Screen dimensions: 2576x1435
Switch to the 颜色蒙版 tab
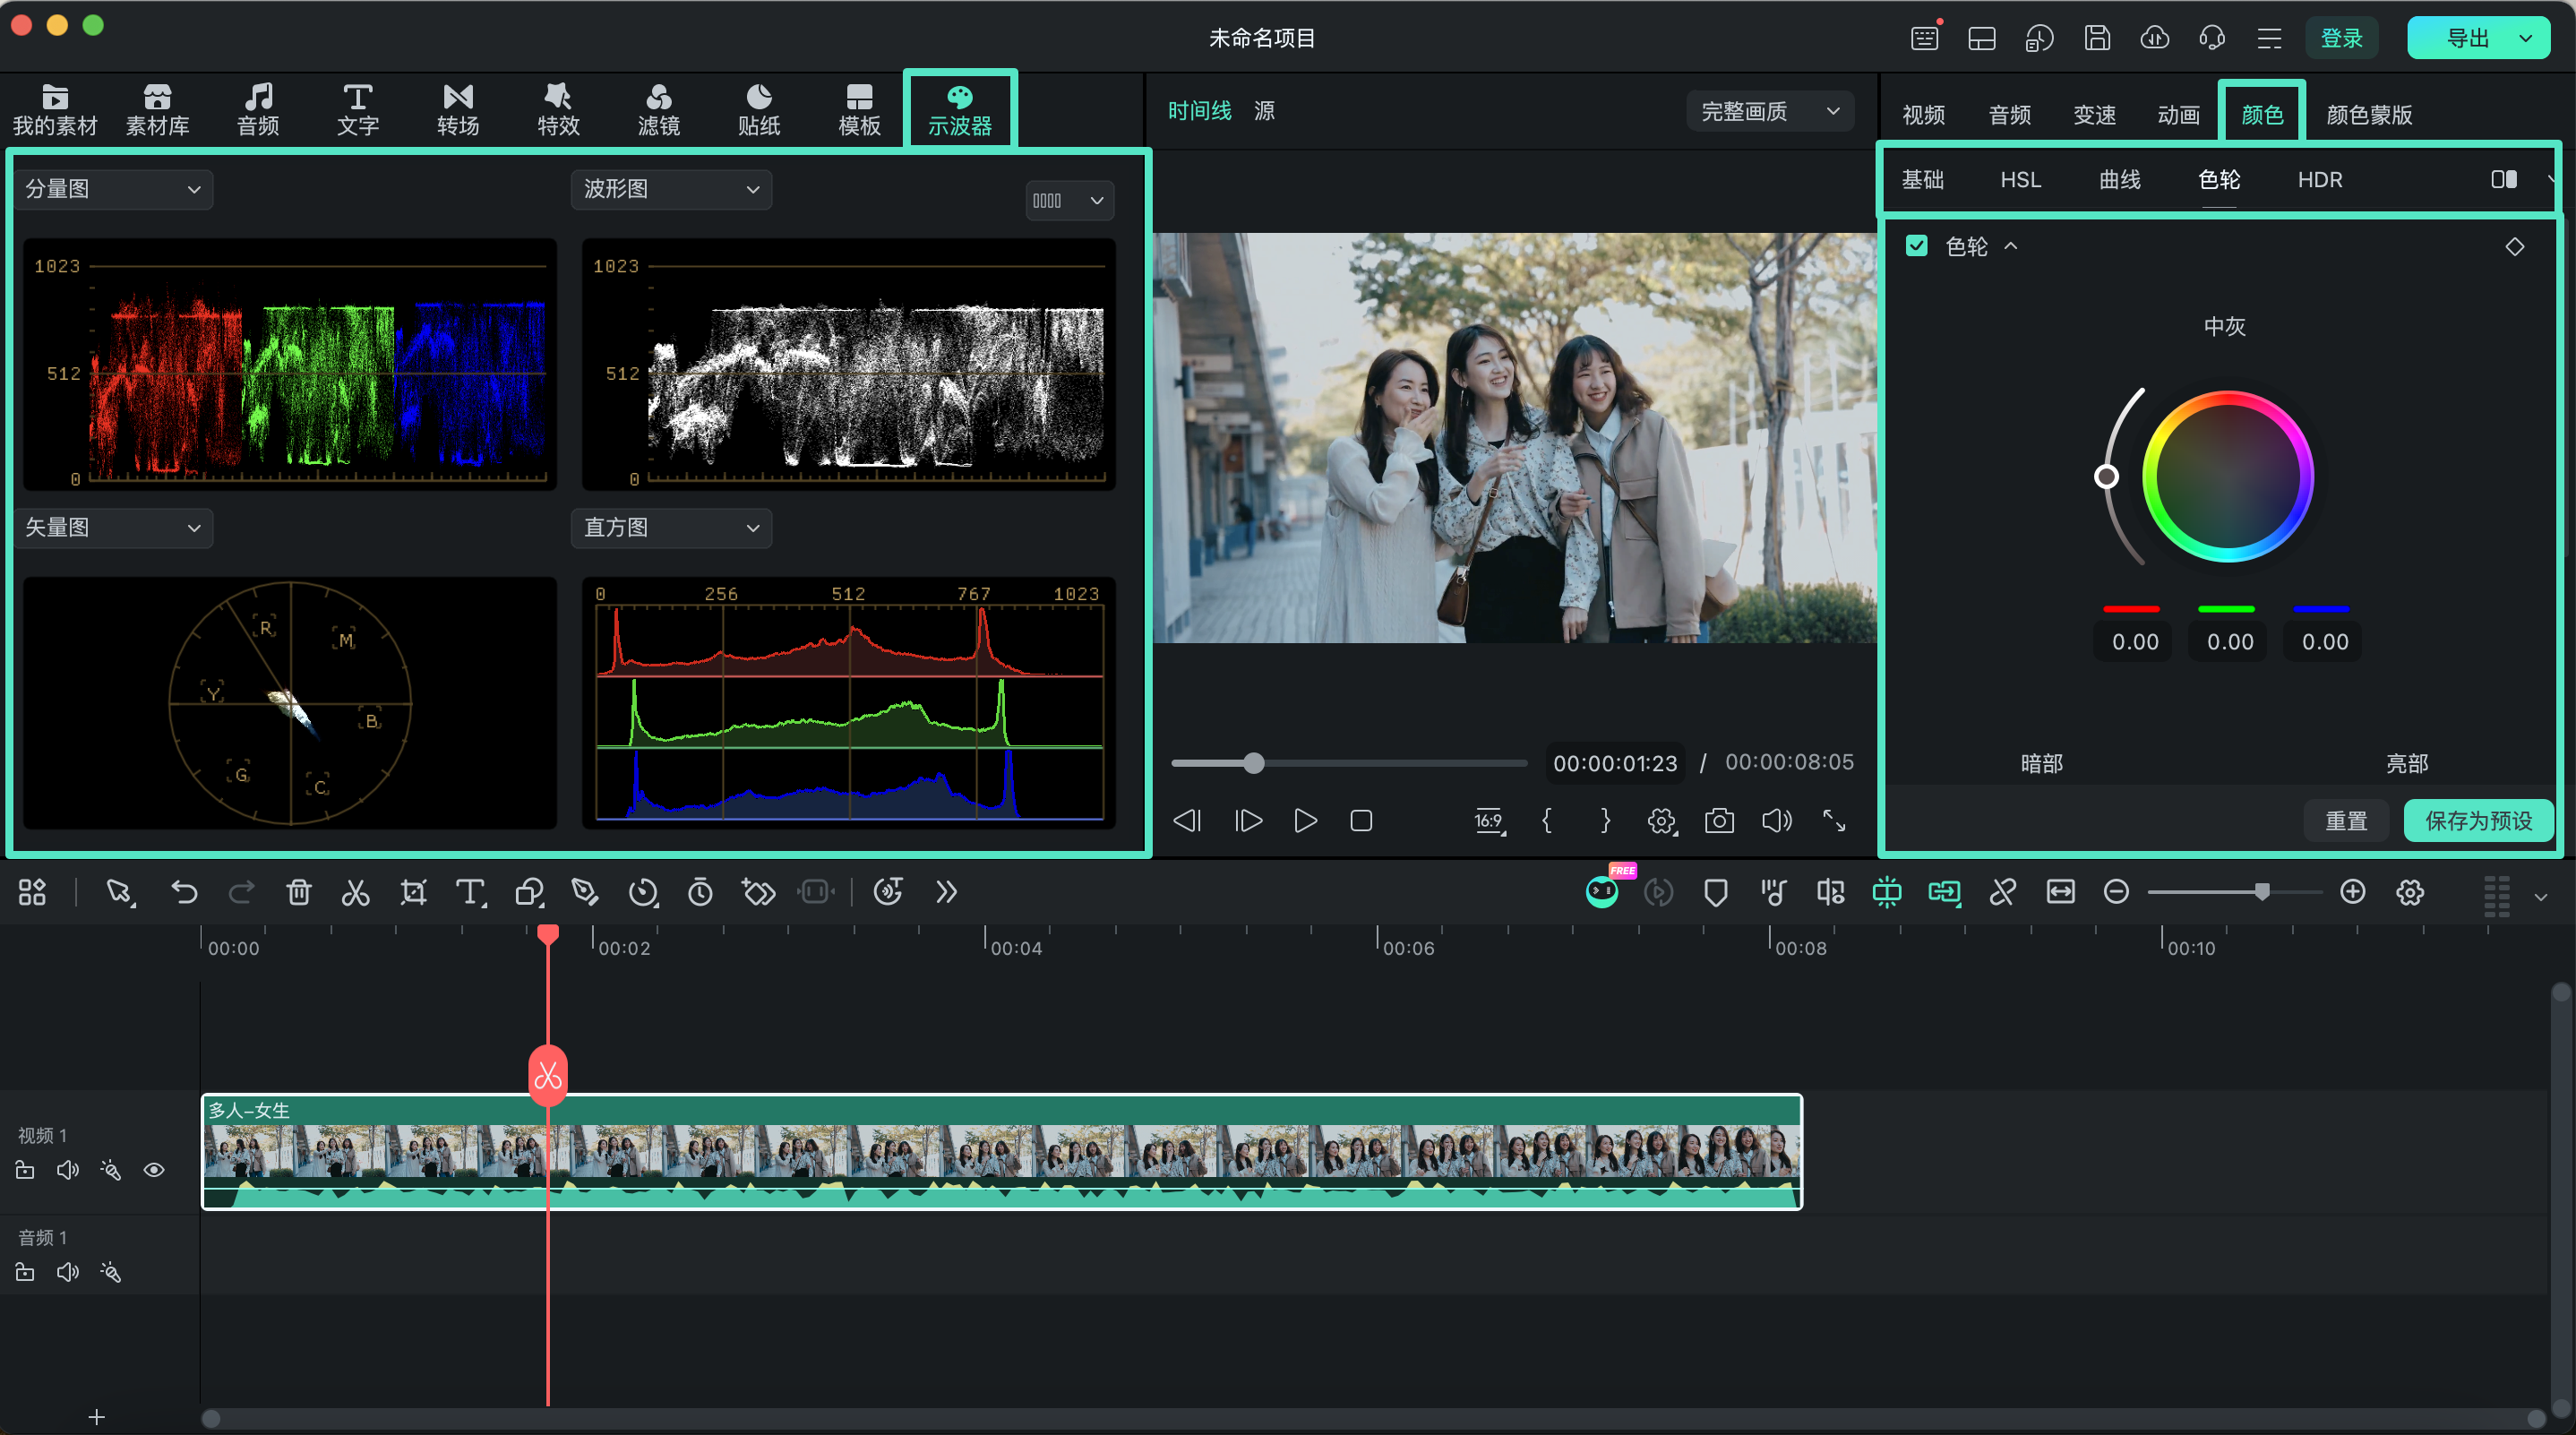pos(2369,114)
